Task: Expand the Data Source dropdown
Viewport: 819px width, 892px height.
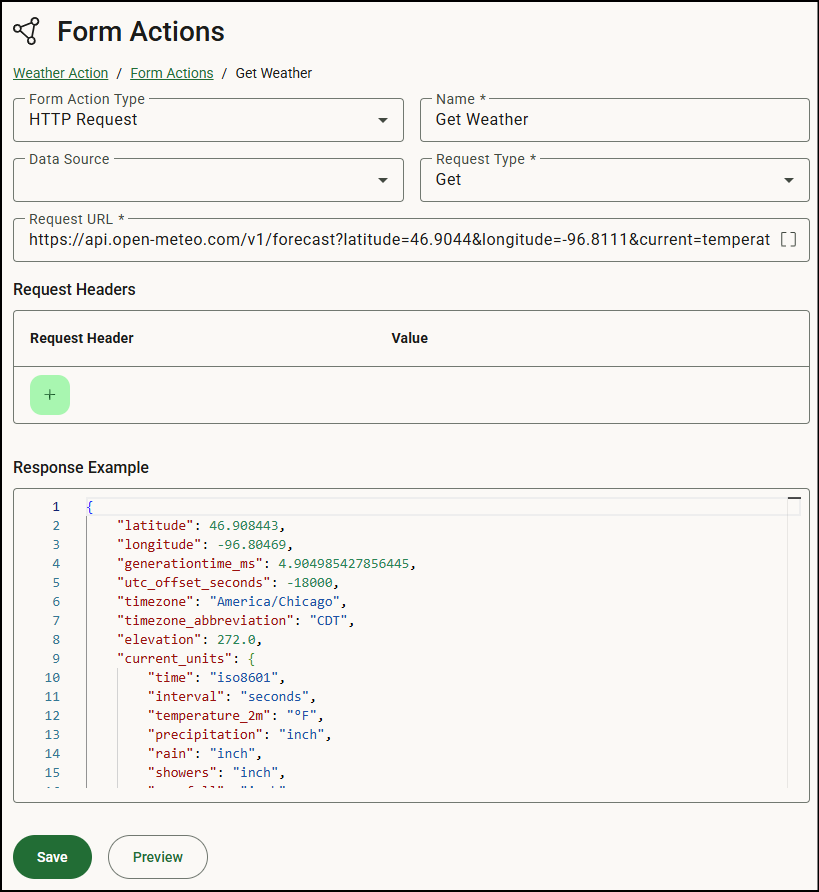Action: pyautogui.click(x=208, y=180)
